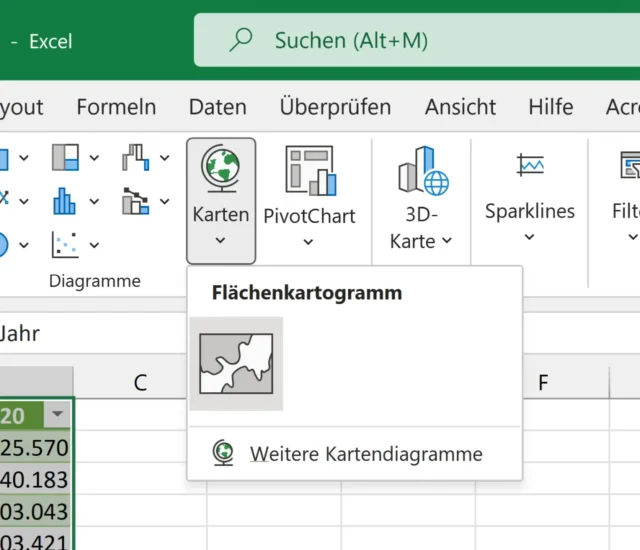640x550 pixels.
Task: Go to the Überprüfen tab
Action: point(335,106)
